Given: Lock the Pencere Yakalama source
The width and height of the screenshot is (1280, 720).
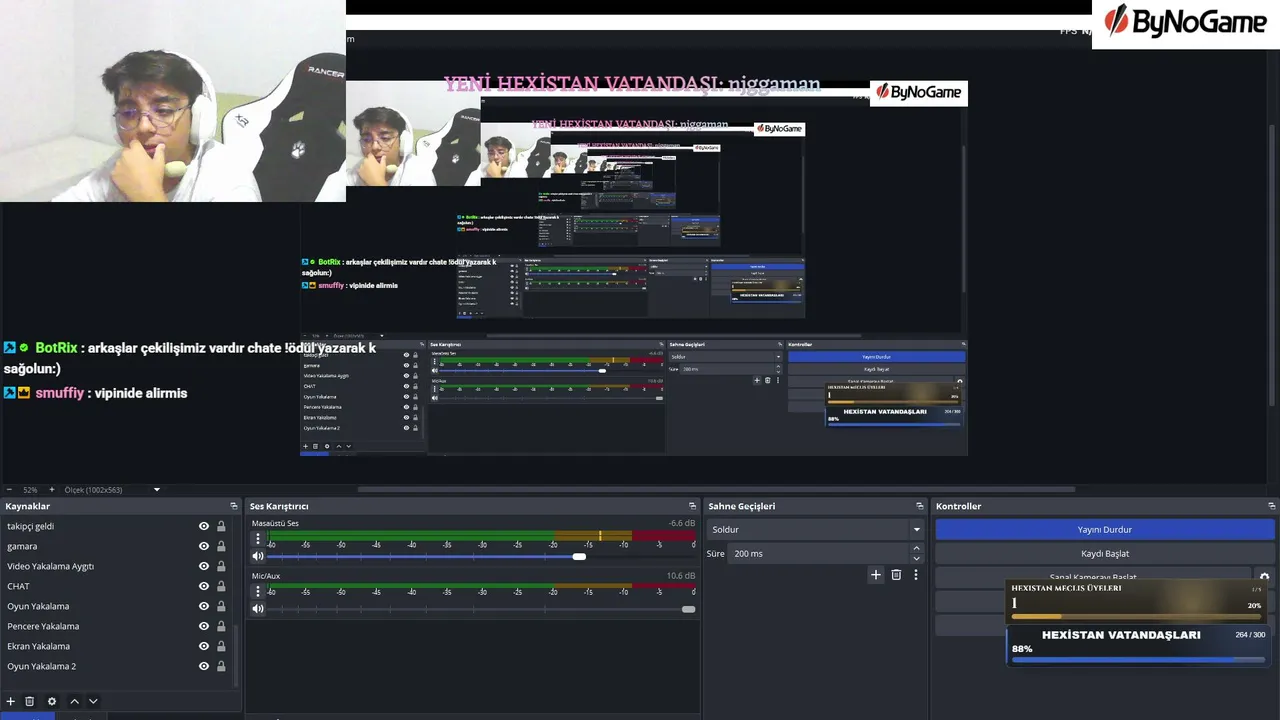Looking at the screenshot, I should pos(221,626).
